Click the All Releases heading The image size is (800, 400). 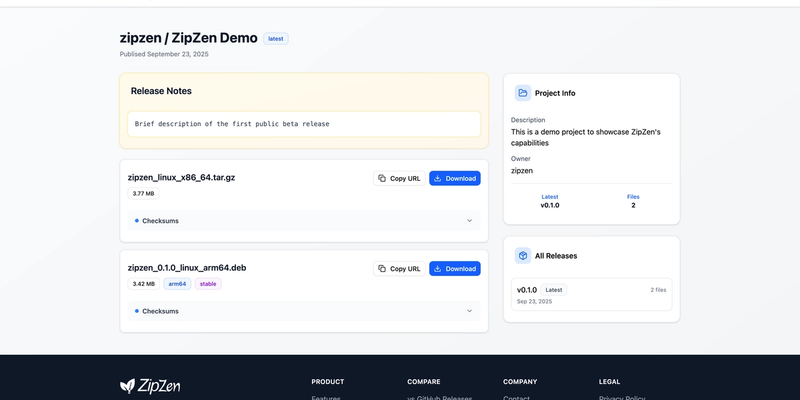(x=556, y=256)
